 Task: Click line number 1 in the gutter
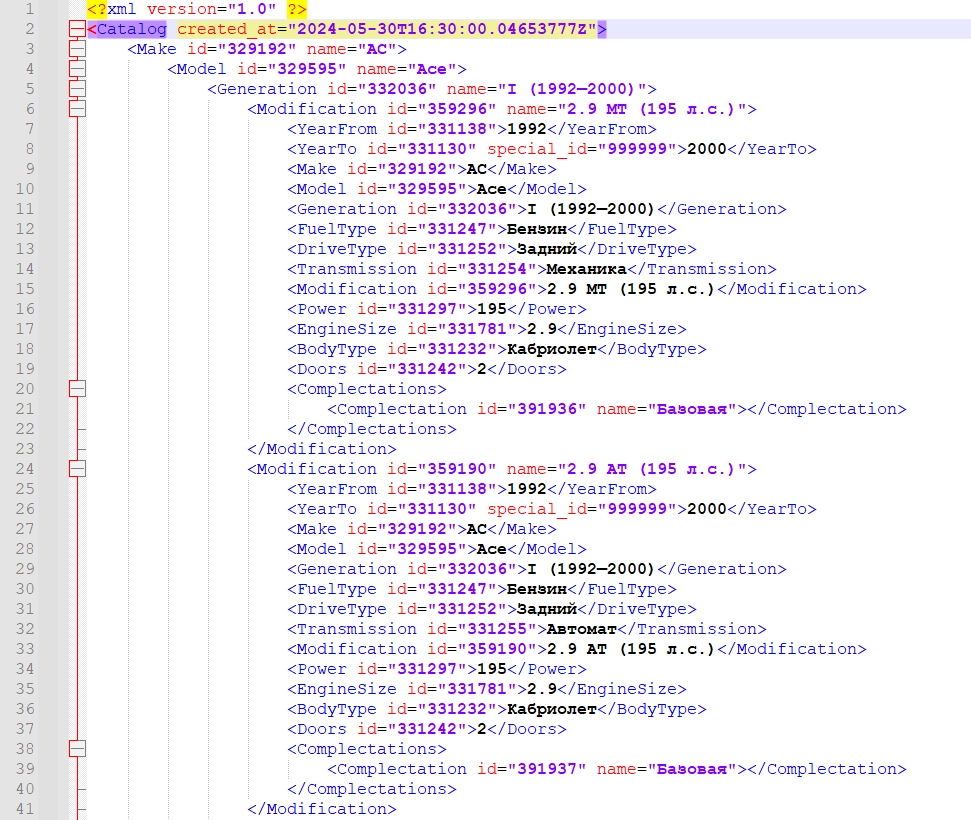(x=29, y=9)
